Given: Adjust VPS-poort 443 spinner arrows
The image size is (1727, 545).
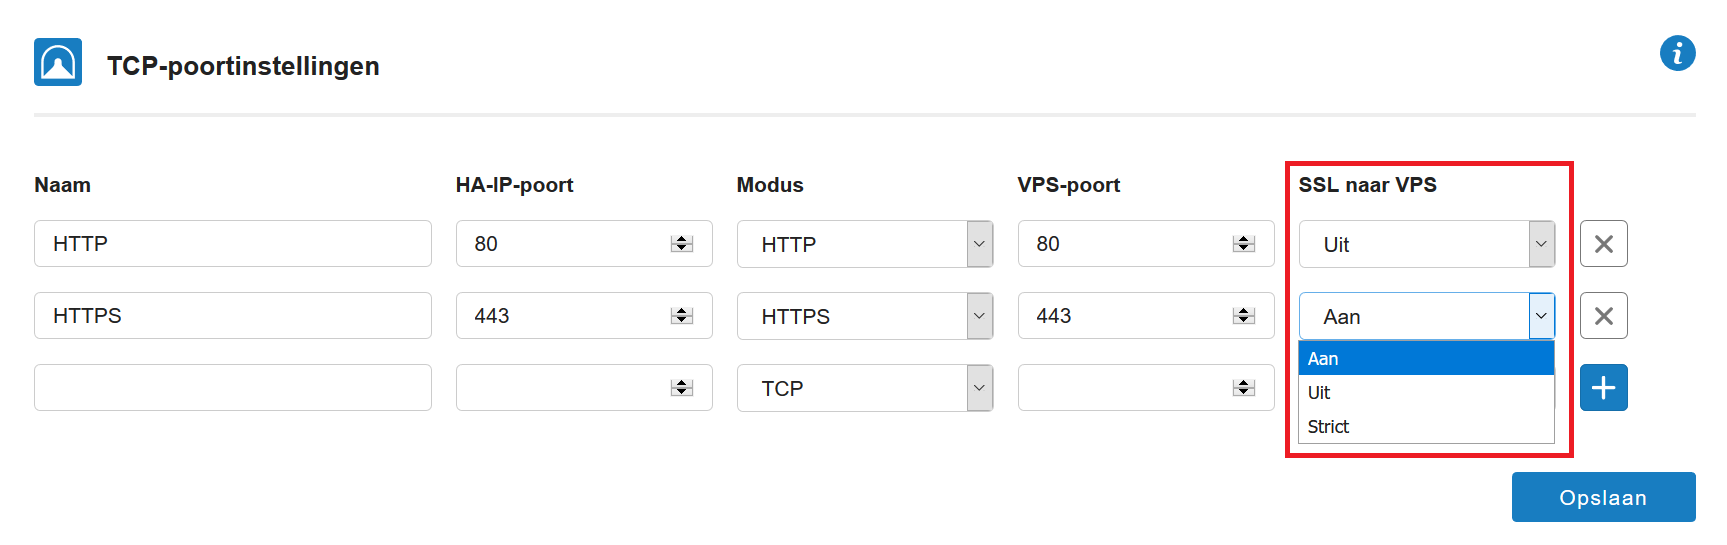Looking at the screenshot, I should tap(1244, 316).
